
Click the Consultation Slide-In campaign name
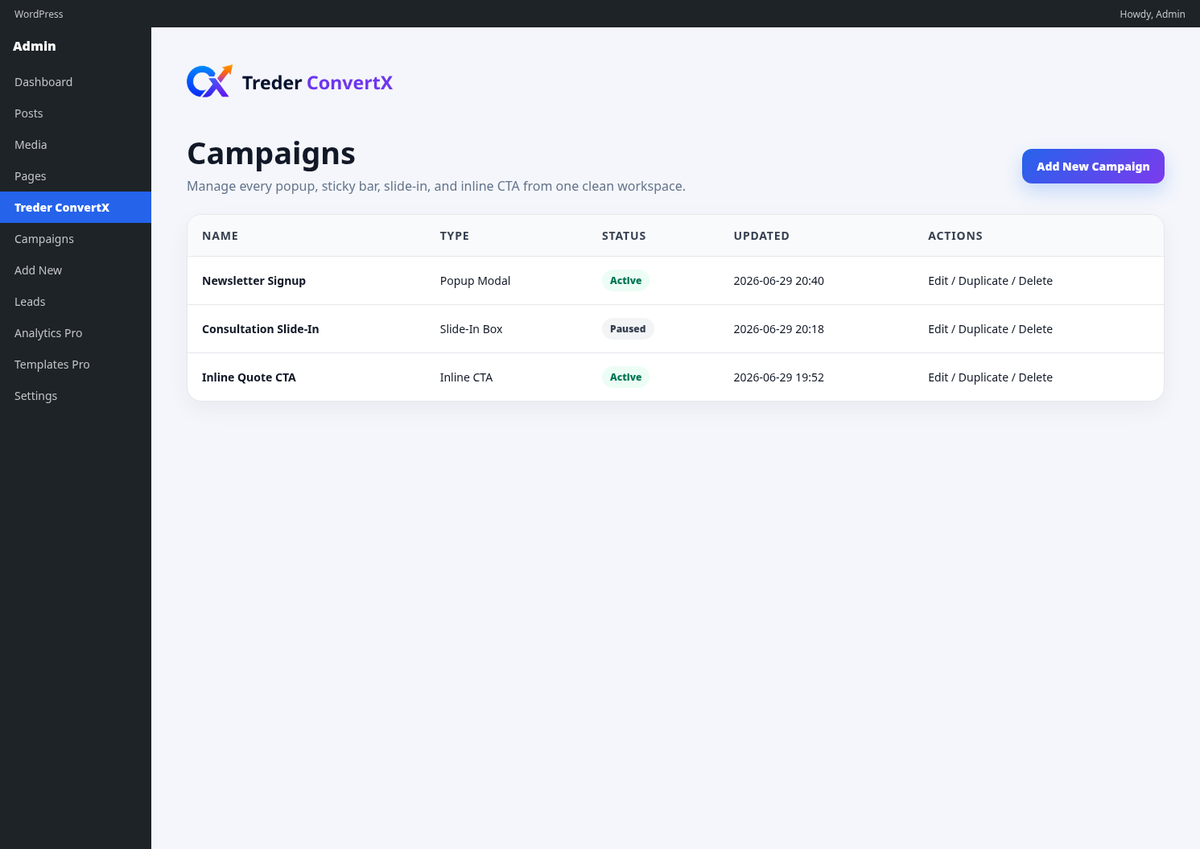(x=260, y=329)
